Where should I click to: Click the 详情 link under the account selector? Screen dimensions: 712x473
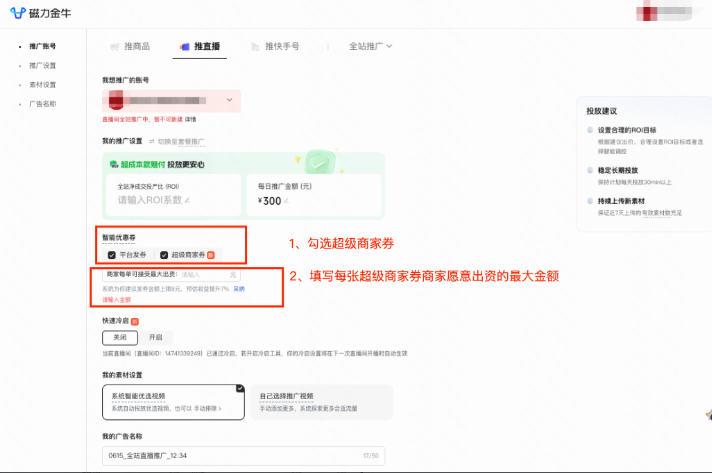coord(190,119)
